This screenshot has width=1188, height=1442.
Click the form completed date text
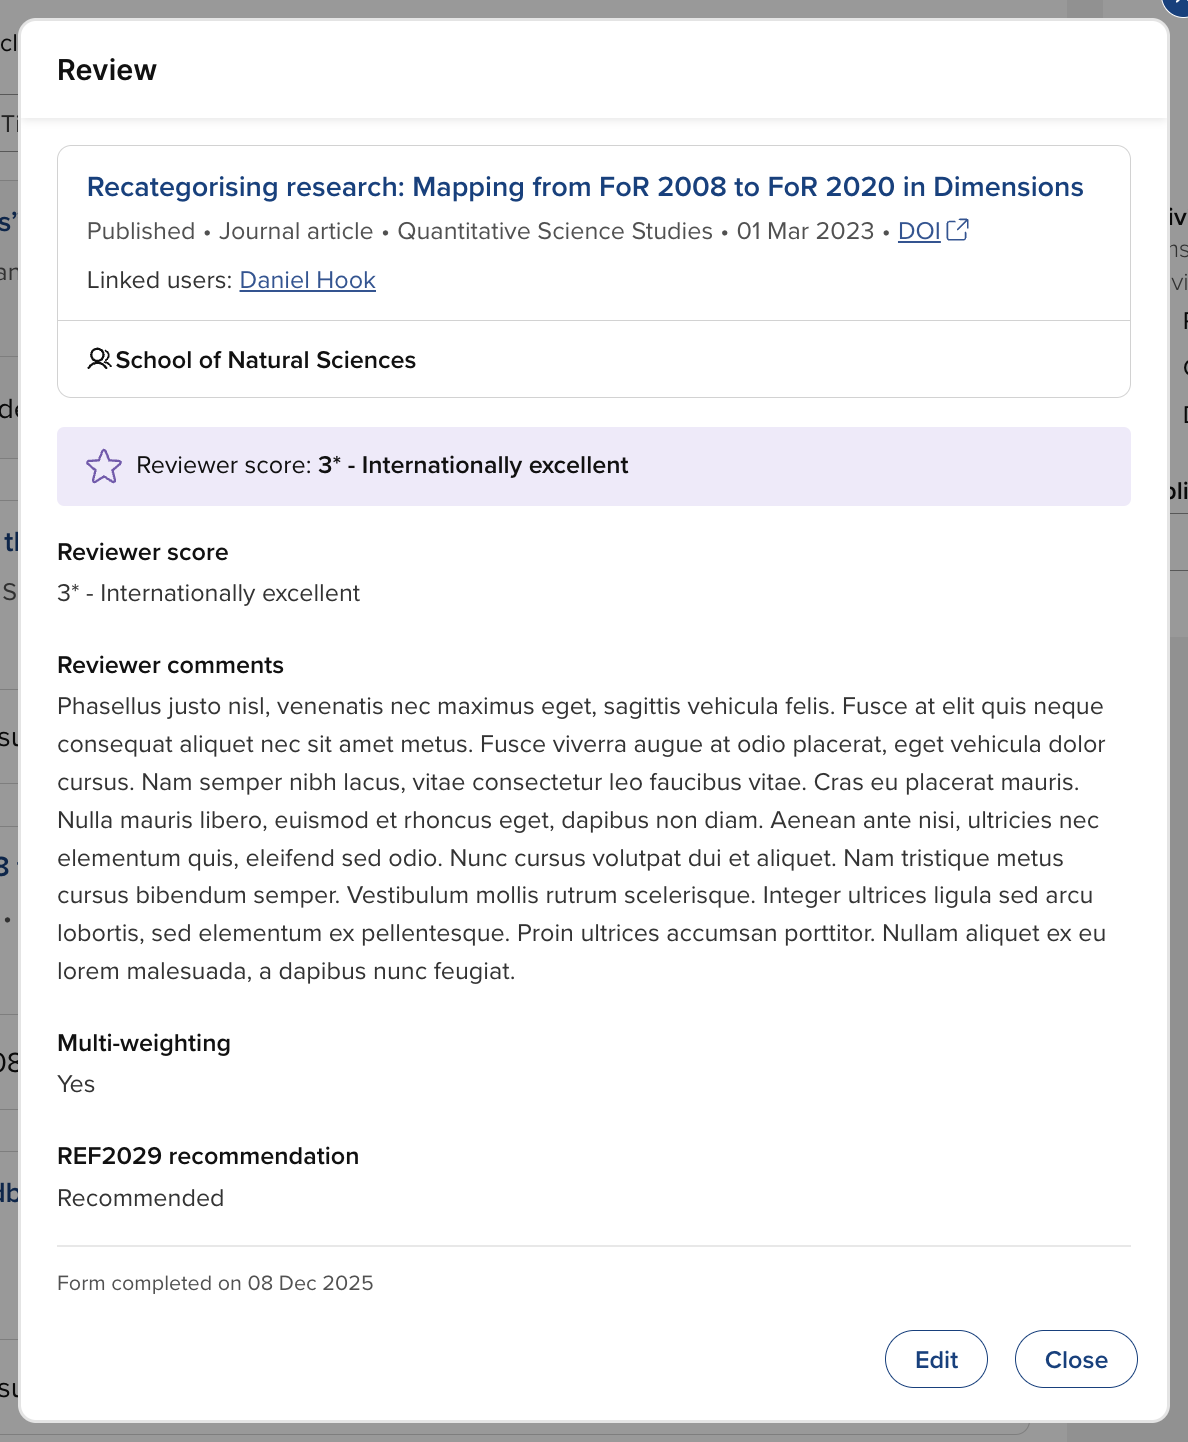(x=215, y=1283)
